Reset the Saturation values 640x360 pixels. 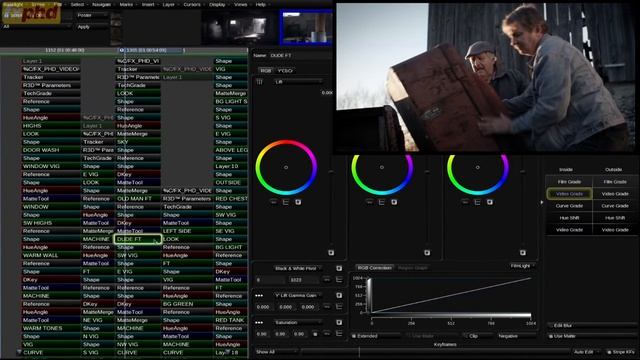coord(327,334)
